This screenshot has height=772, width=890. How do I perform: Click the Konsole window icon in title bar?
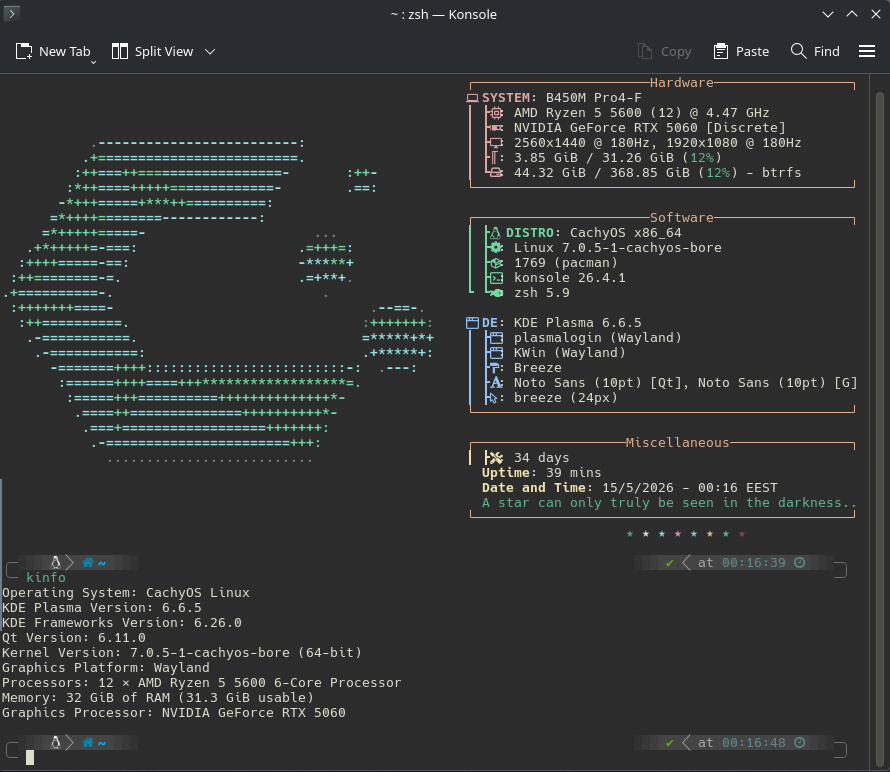(x=11, y=13)
